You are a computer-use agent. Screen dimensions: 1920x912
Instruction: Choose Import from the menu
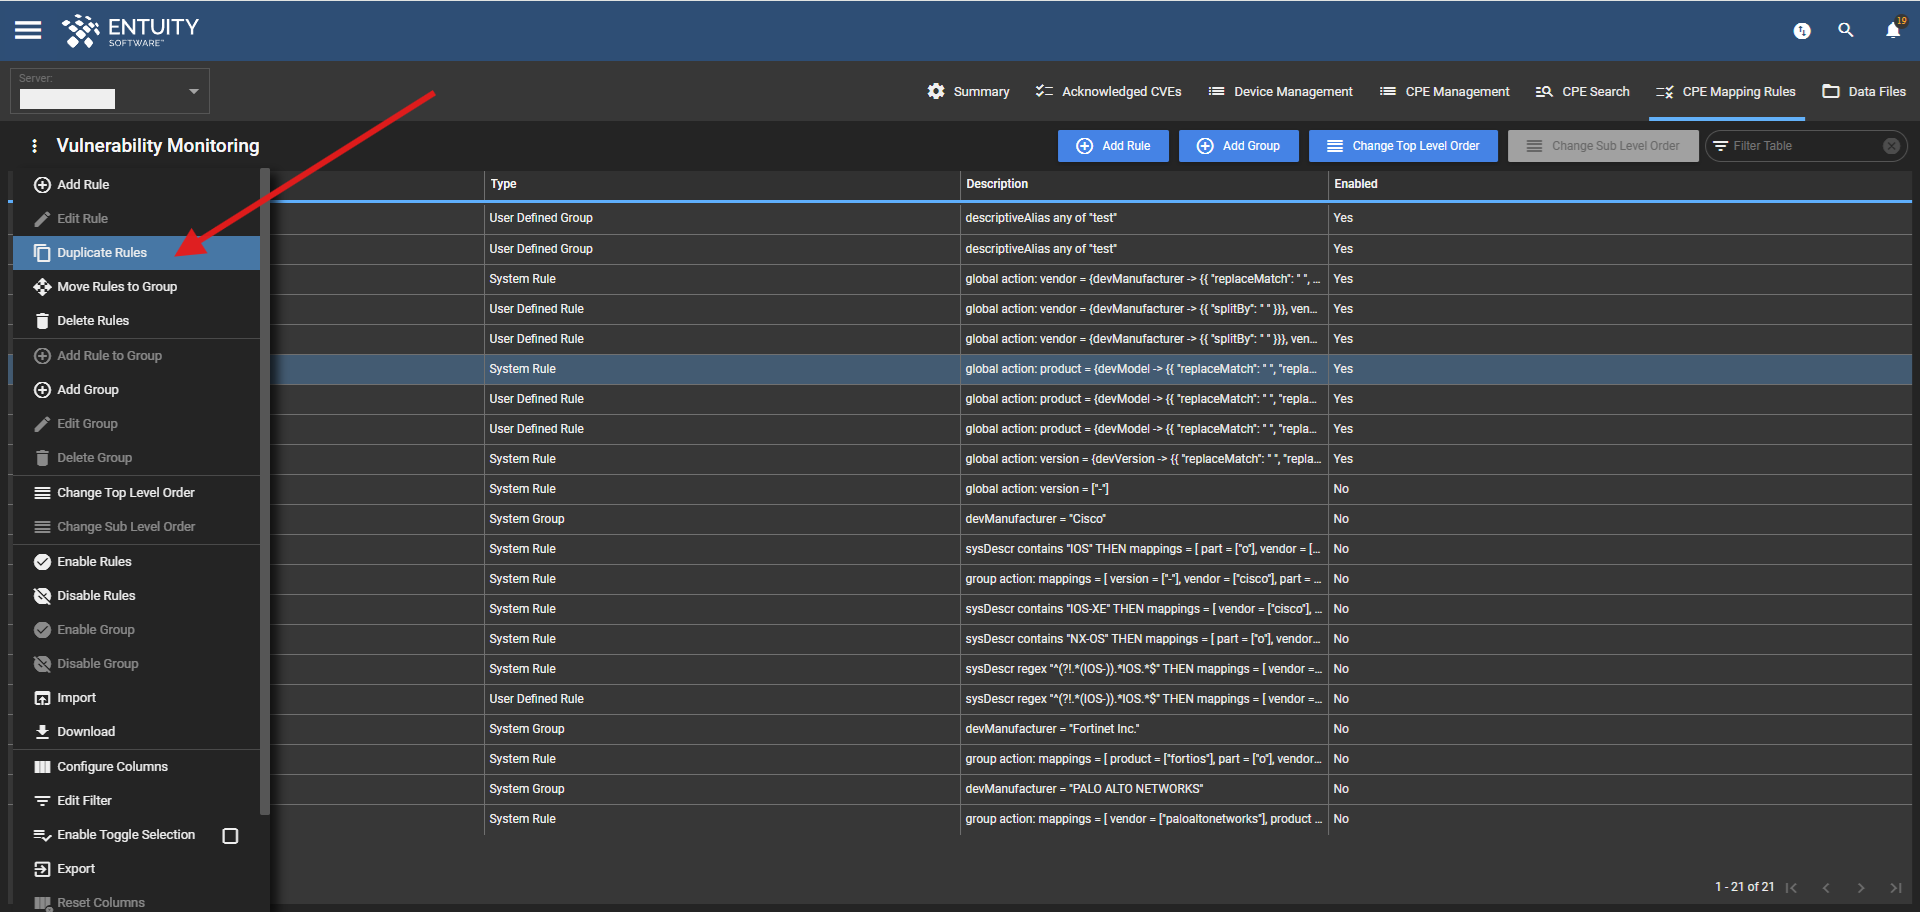[135, 698]
